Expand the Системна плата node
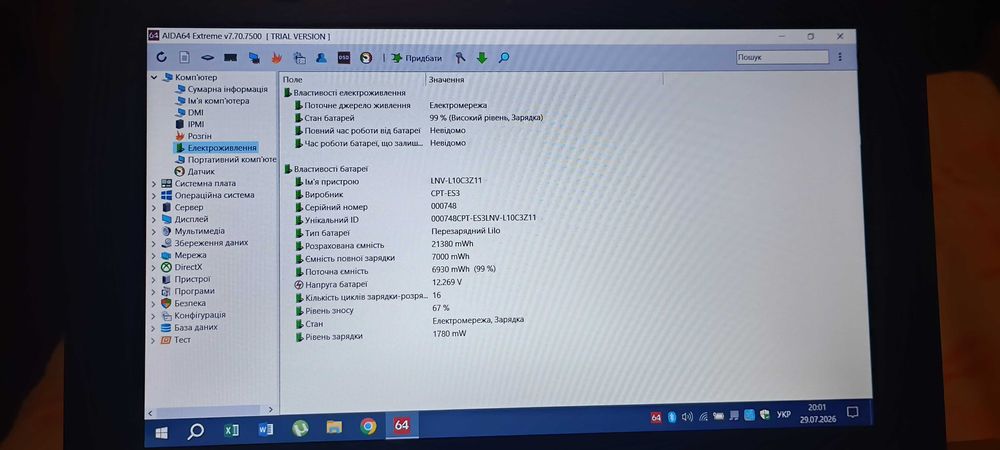Viewport: 1000px width, 450px height. [x=153, y=184]
